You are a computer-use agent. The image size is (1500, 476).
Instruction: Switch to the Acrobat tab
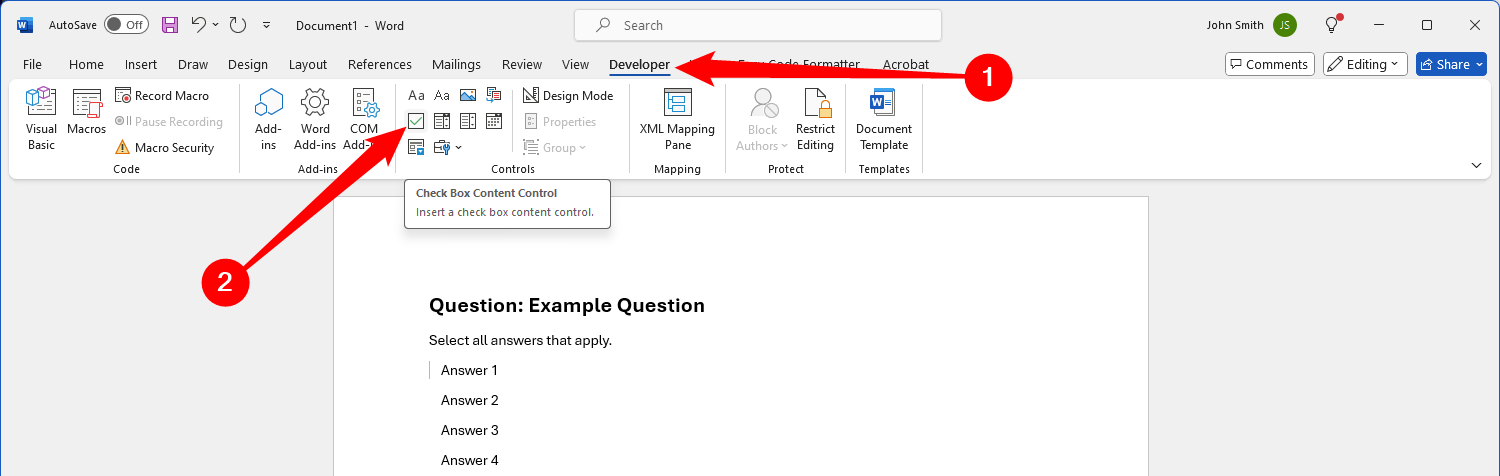click(905, 64)
